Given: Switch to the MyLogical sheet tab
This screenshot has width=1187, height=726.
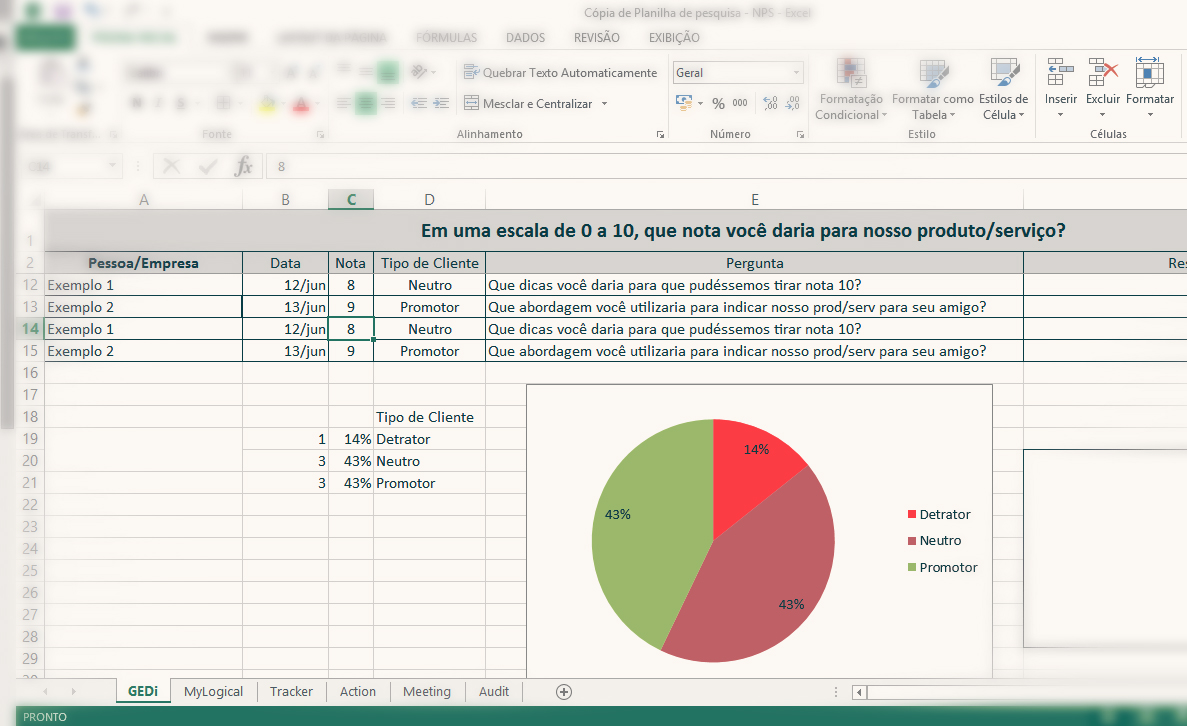Looking at the screenshot, I should tap(213, 692).
